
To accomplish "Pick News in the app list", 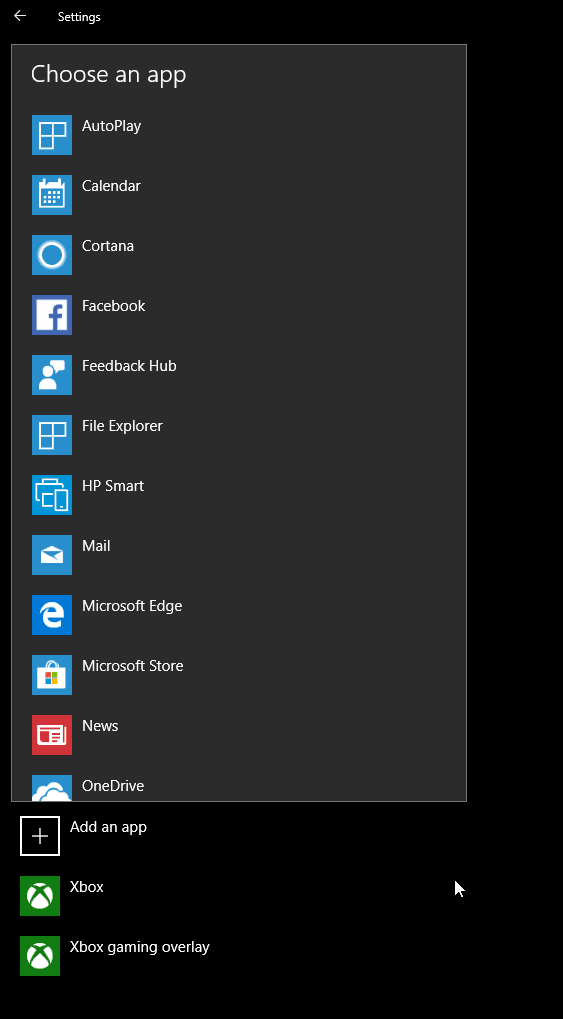I will click(x=100, y=726).
